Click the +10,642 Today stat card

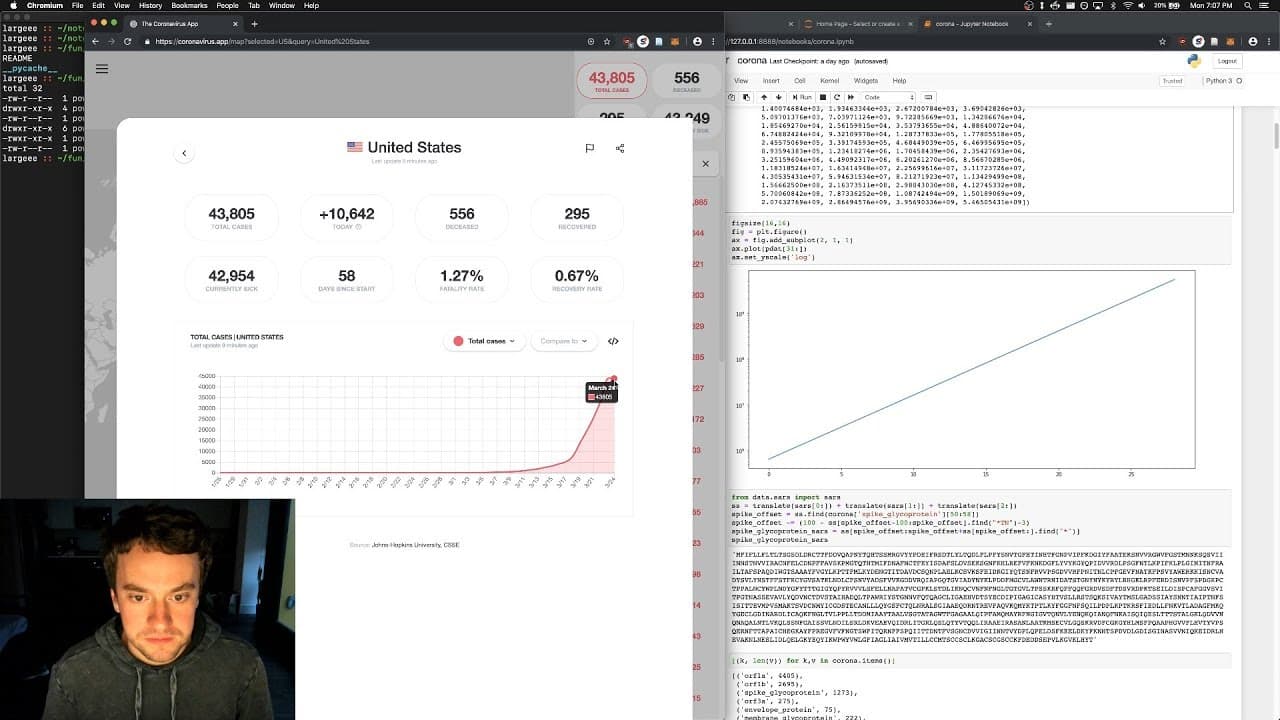pos(346,217)
